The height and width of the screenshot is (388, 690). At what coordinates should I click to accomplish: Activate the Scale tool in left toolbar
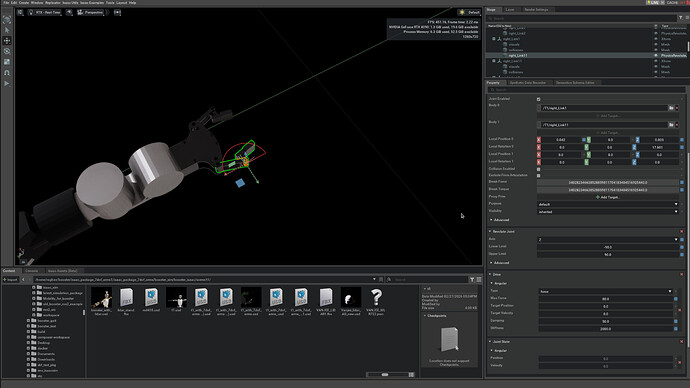tap(7, 62)
